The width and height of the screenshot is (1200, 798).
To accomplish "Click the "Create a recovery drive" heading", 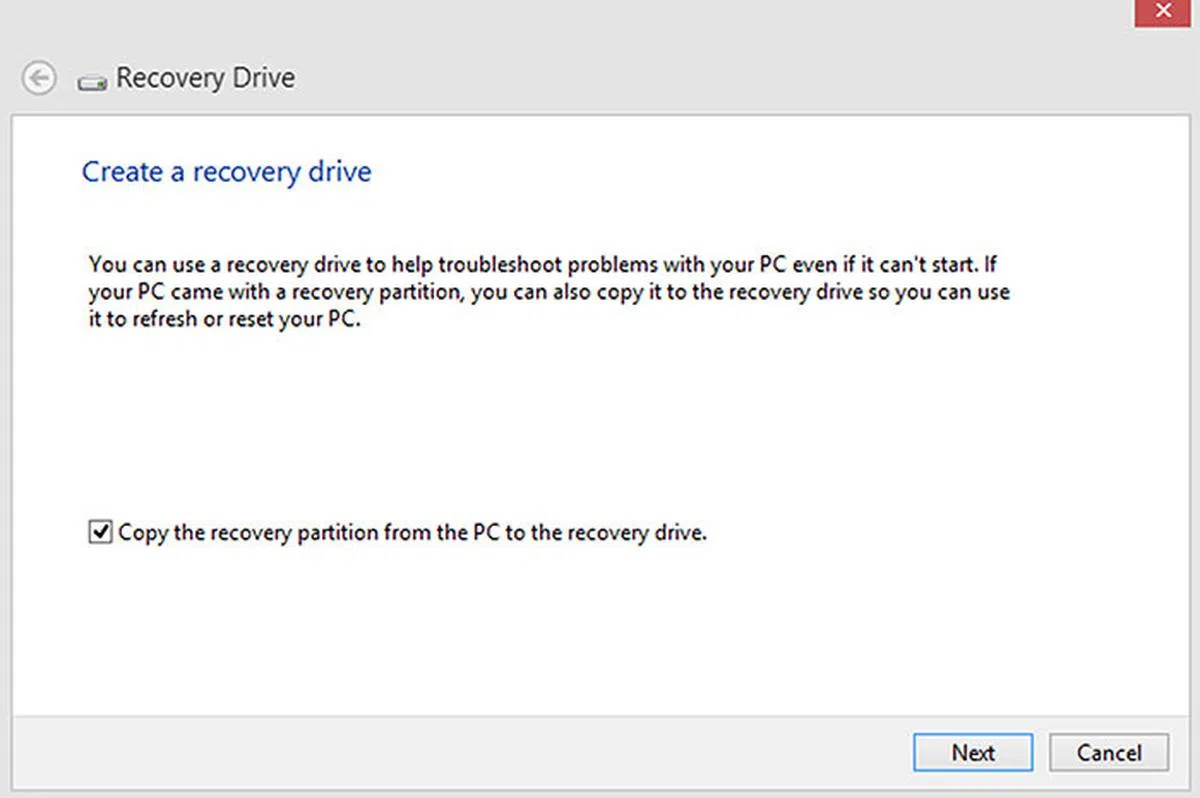I will pos(226,172).
